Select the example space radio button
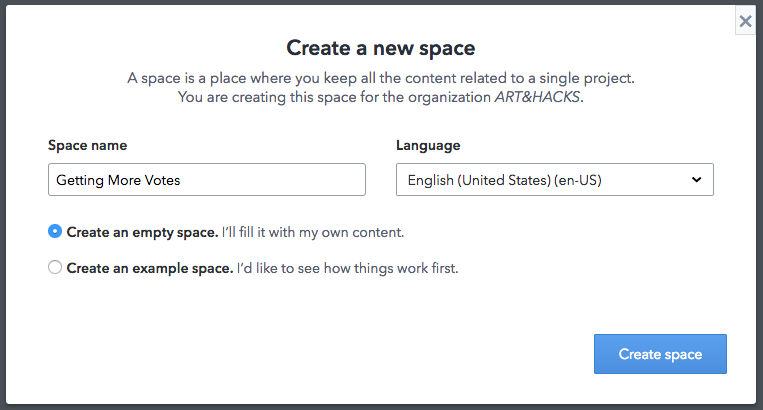The width and height of the screenshot is (763, 410). click(x=55, y=268)
